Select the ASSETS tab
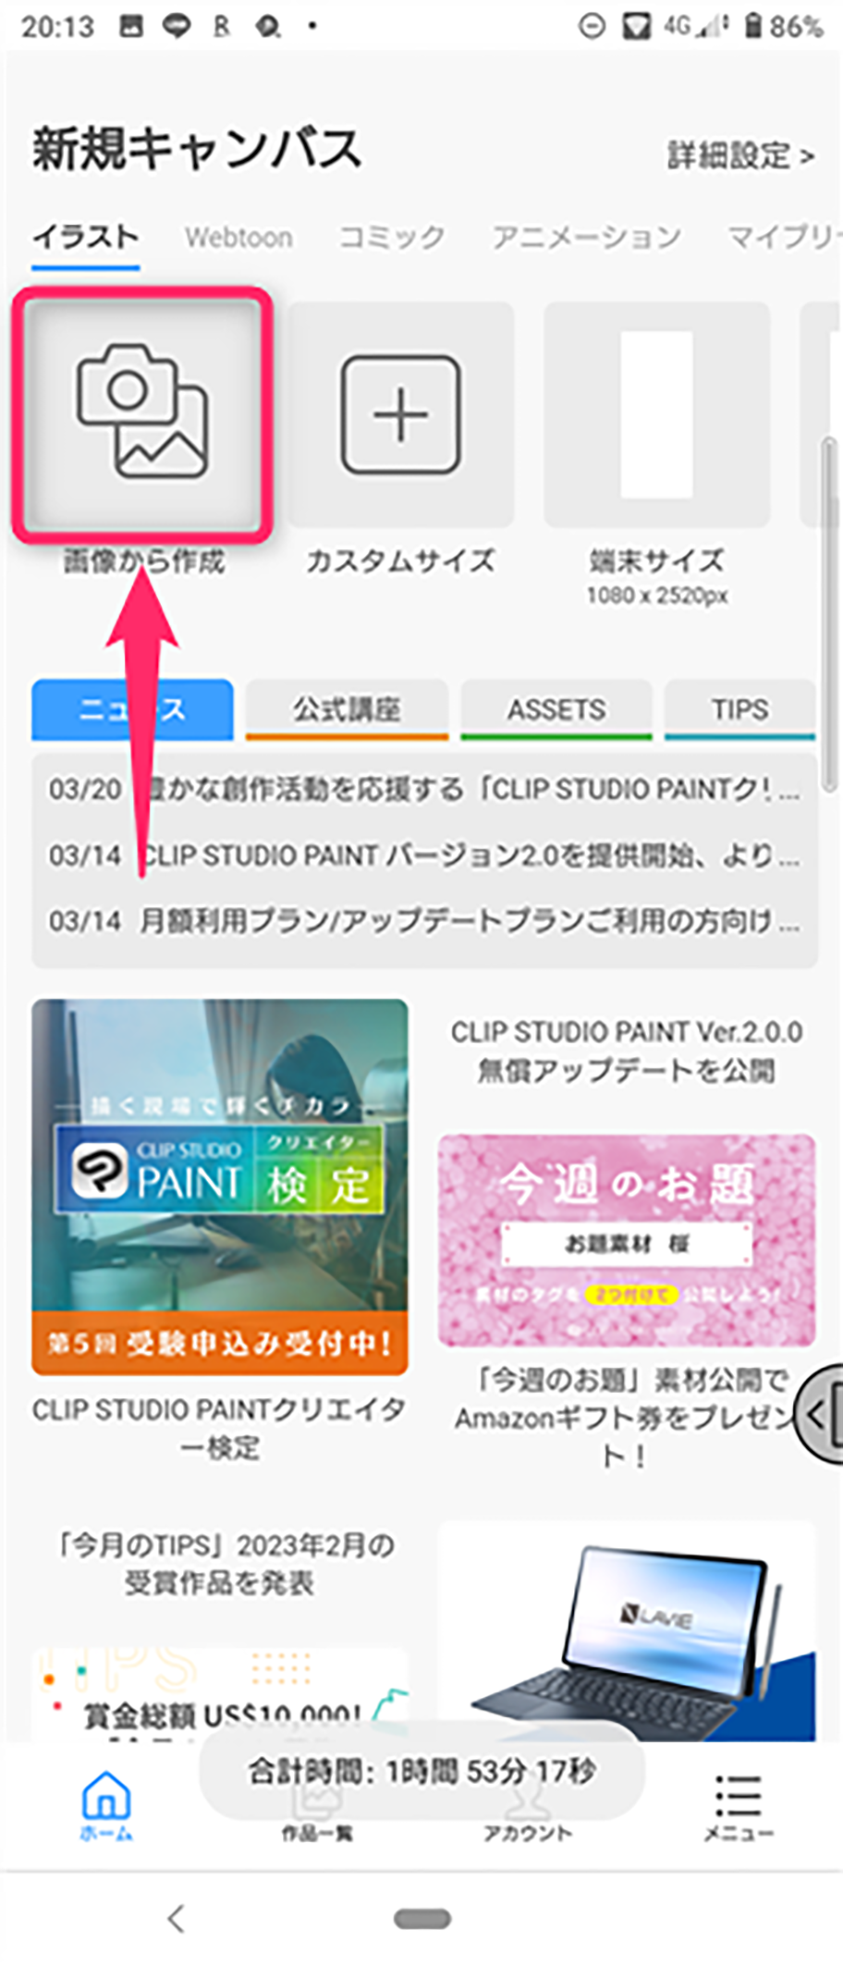The width and height of the screenshot is (843, 1967). coord(556,710)
